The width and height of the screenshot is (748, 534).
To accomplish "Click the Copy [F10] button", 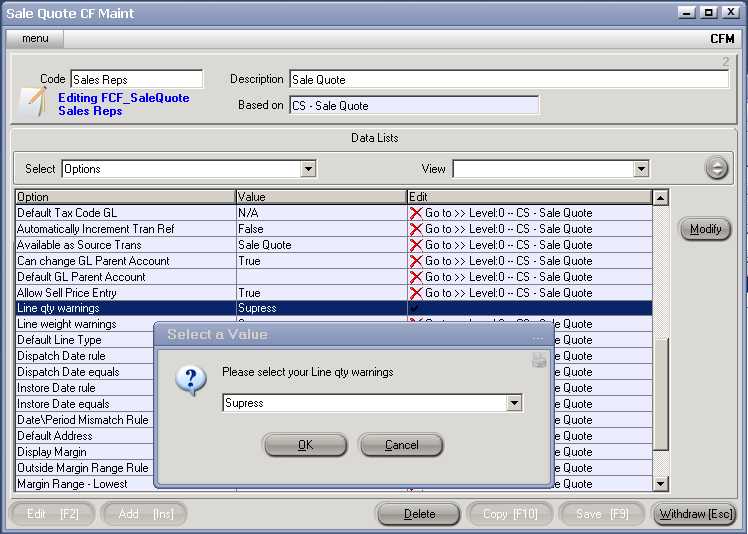I will click(x=510, y=514).
